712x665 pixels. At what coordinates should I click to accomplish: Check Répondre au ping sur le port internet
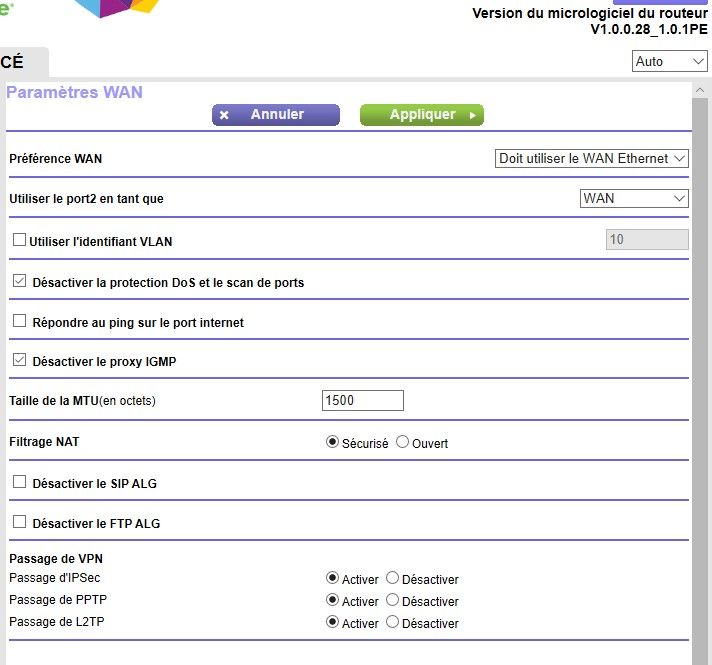tap(19, 322)
